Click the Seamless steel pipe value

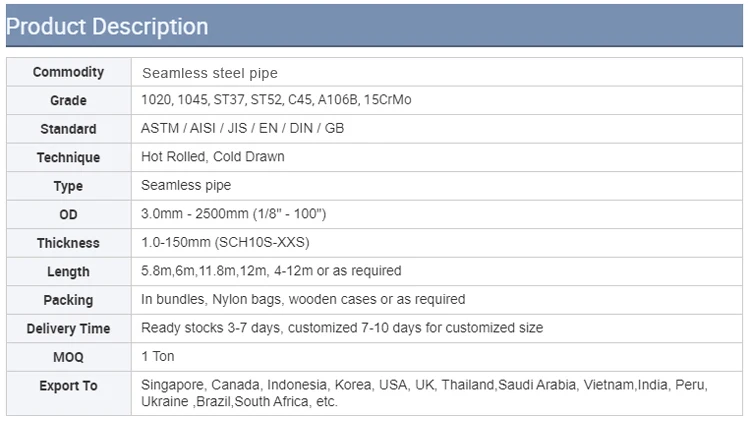[210, 73]
